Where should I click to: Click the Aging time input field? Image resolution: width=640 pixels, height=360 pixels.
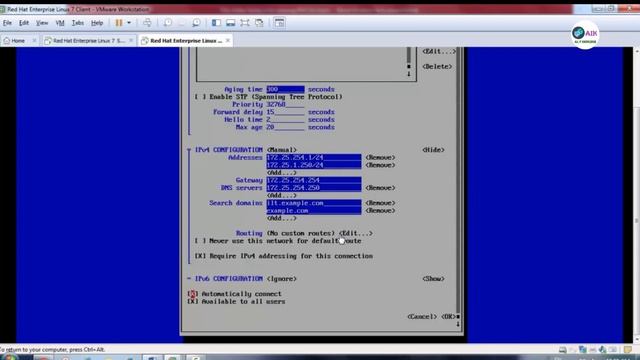pos(285,89)
